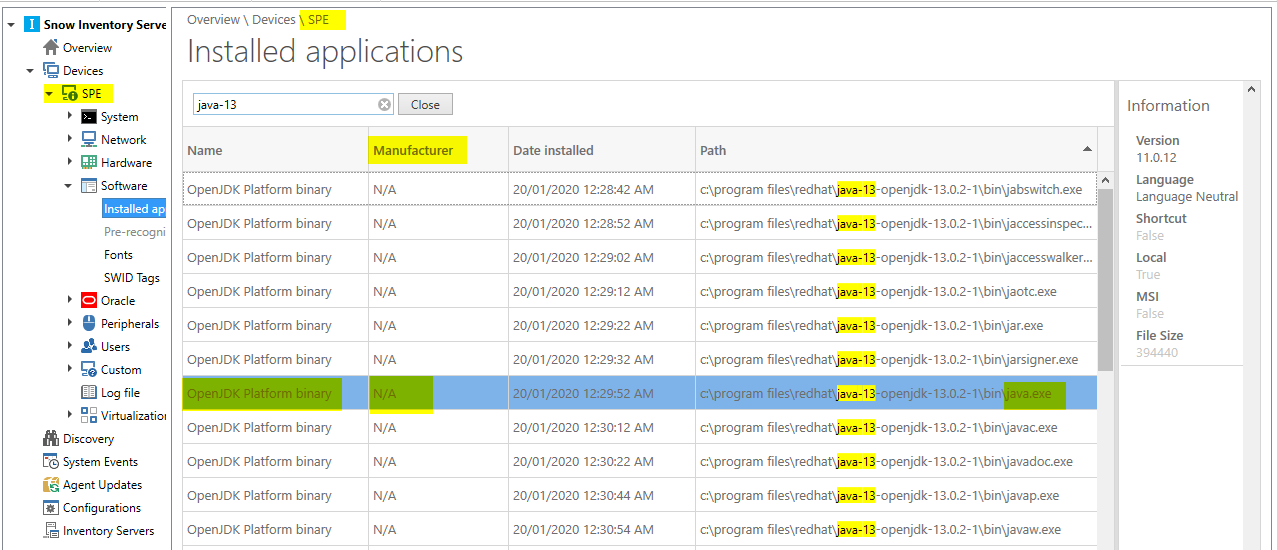The width and height of the screenshot is (1277, 550).
Task: Expand the Peripherals tree node
Action: [69, 323]
